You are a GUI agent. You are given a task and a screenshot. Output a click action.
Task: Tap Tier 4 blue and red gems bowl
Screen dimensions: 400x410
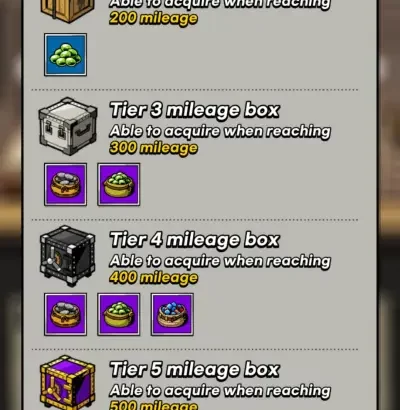click(172, 314)
